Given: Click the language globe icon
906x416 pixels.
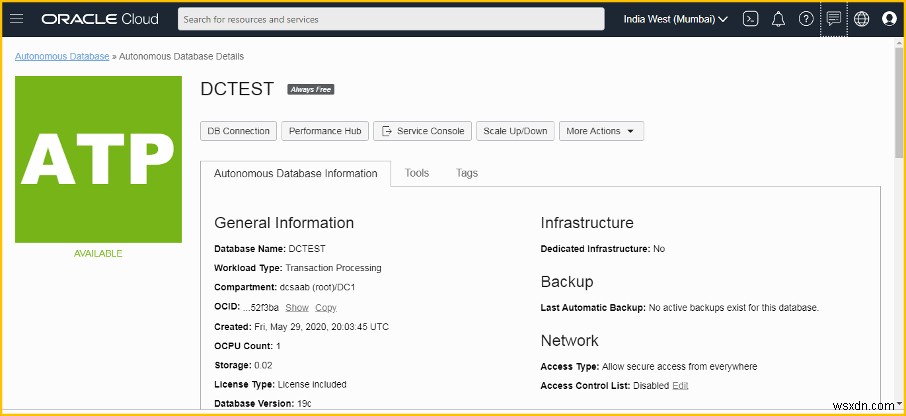Looking at the screenshot, I should tap(862, 19).
